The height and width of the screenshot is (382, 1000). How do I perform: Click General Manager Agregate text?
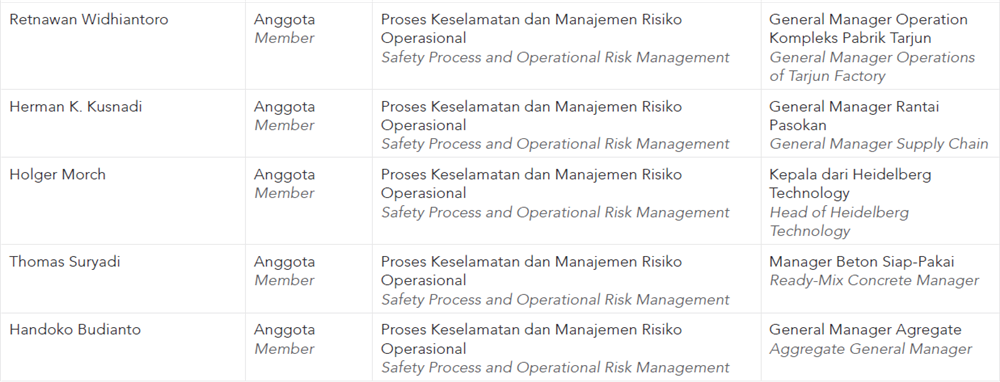(865, 330)
